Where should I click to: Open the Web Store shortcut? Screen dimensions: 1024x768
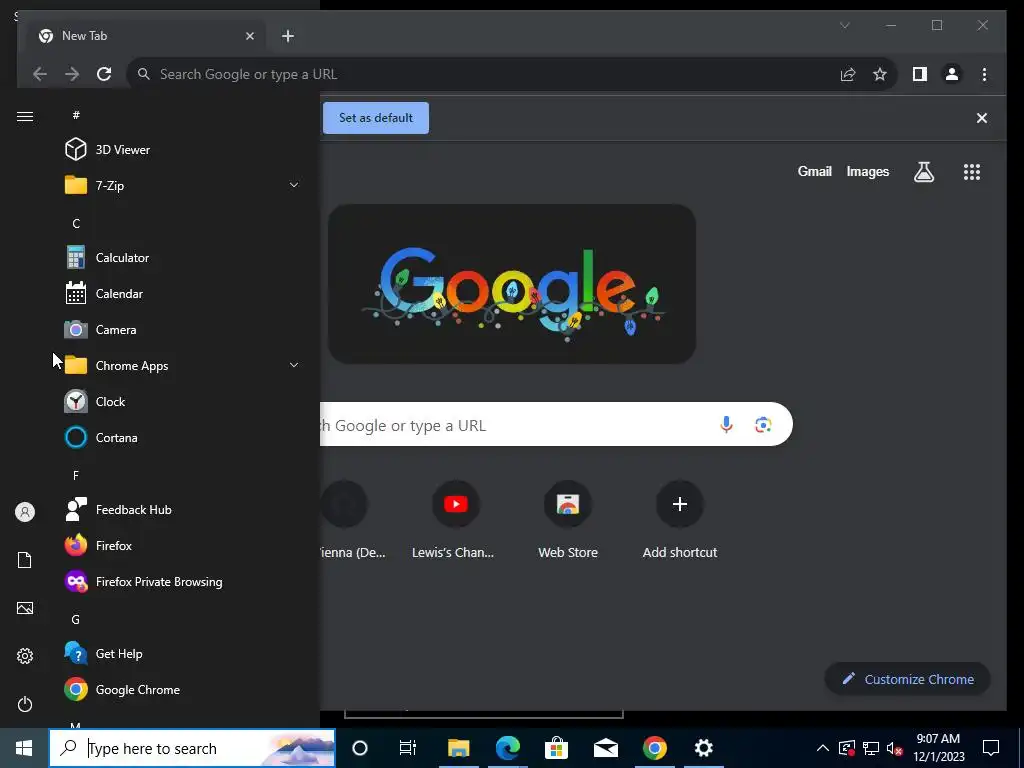click(x=568, y=521)
